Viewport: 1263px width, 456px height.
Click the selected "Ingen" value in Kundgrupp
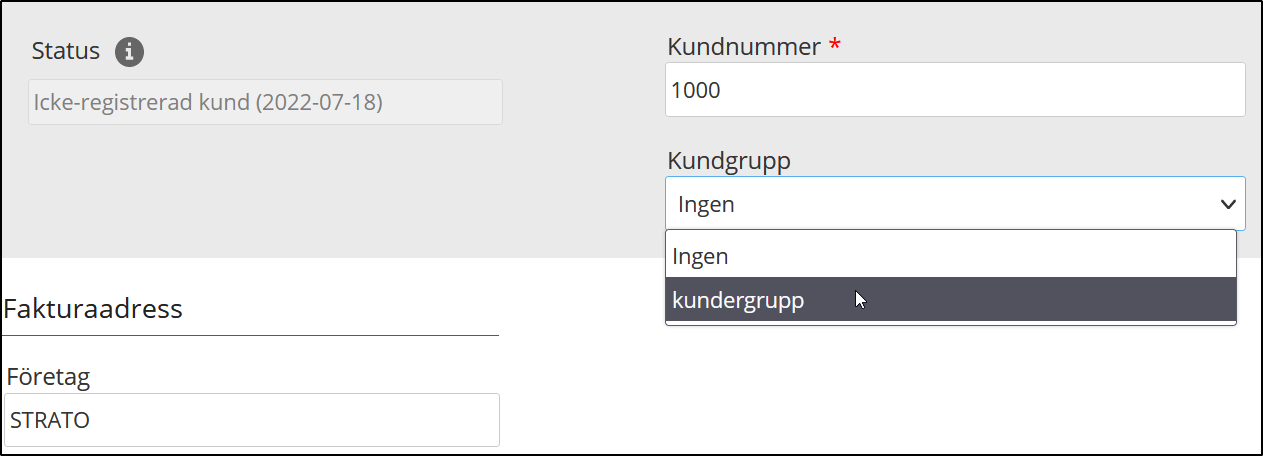706,205
